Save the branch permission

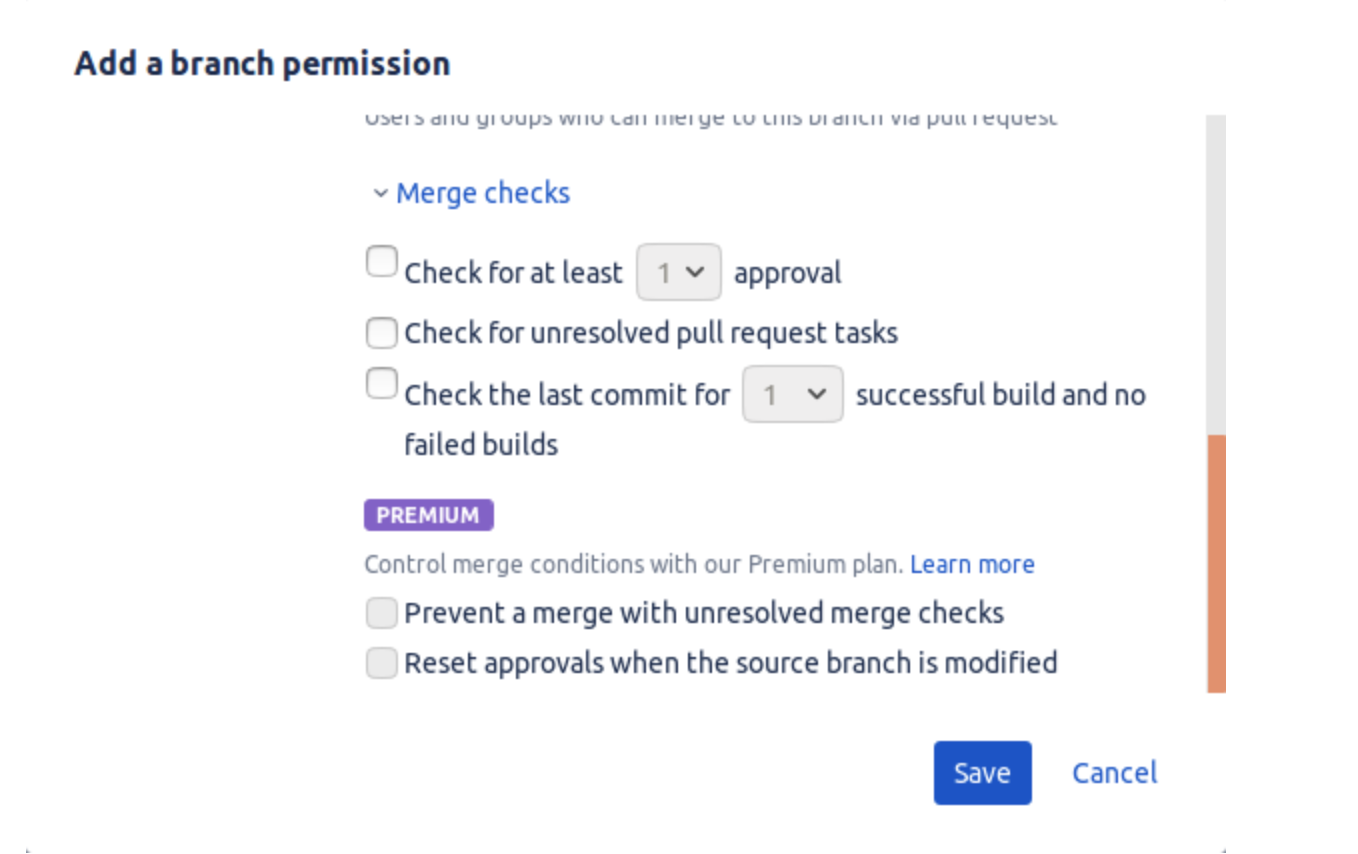pos(982,772)
